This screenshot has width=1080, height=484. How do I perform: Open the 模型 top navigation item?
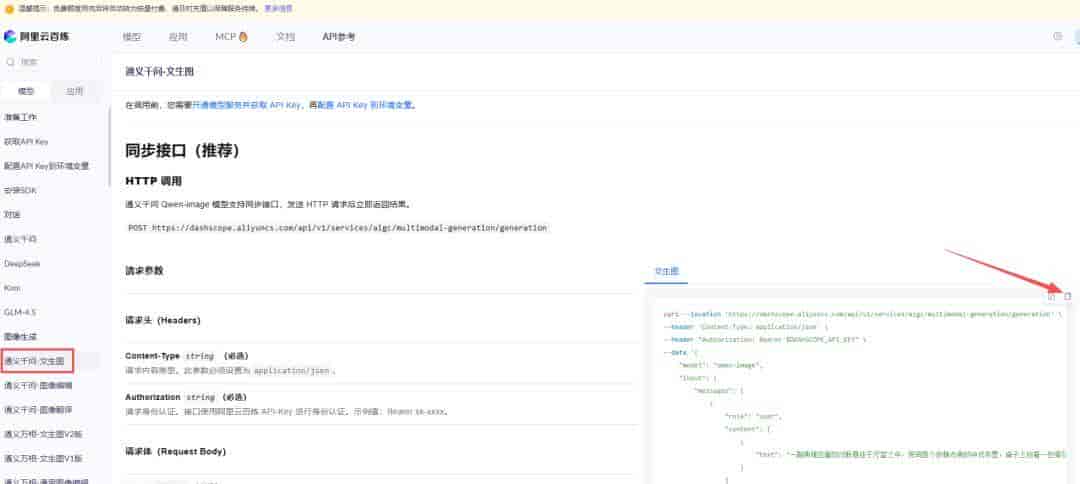(132, 37)
